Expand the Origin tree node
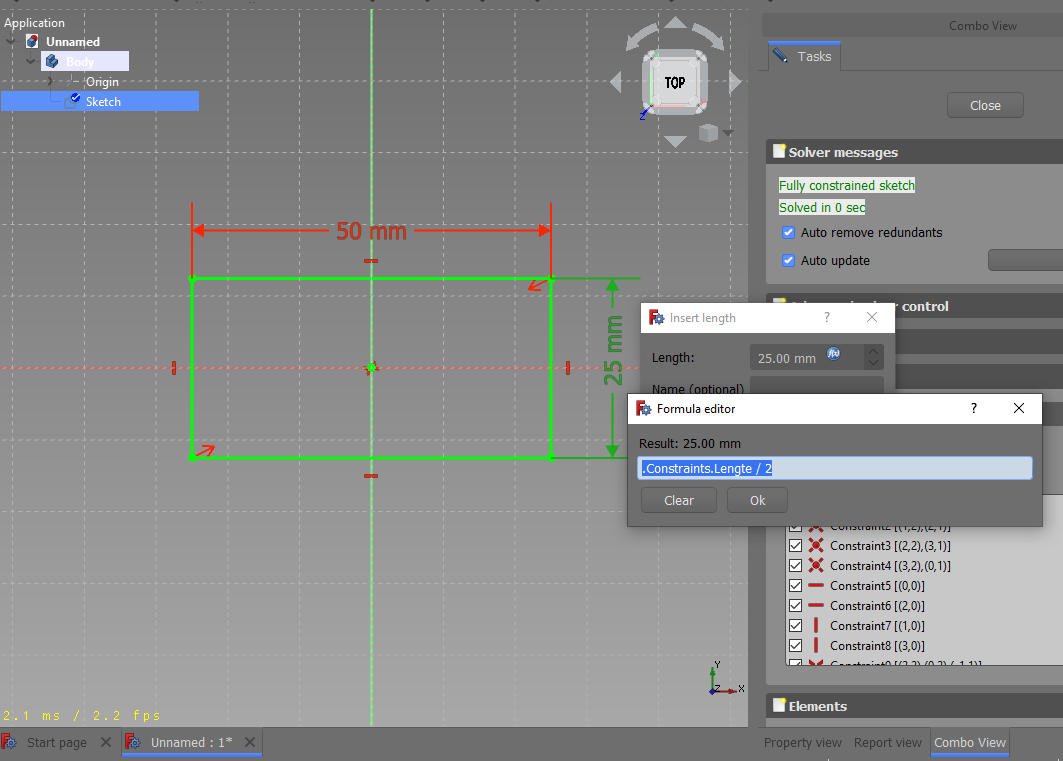 pos(49,81)
